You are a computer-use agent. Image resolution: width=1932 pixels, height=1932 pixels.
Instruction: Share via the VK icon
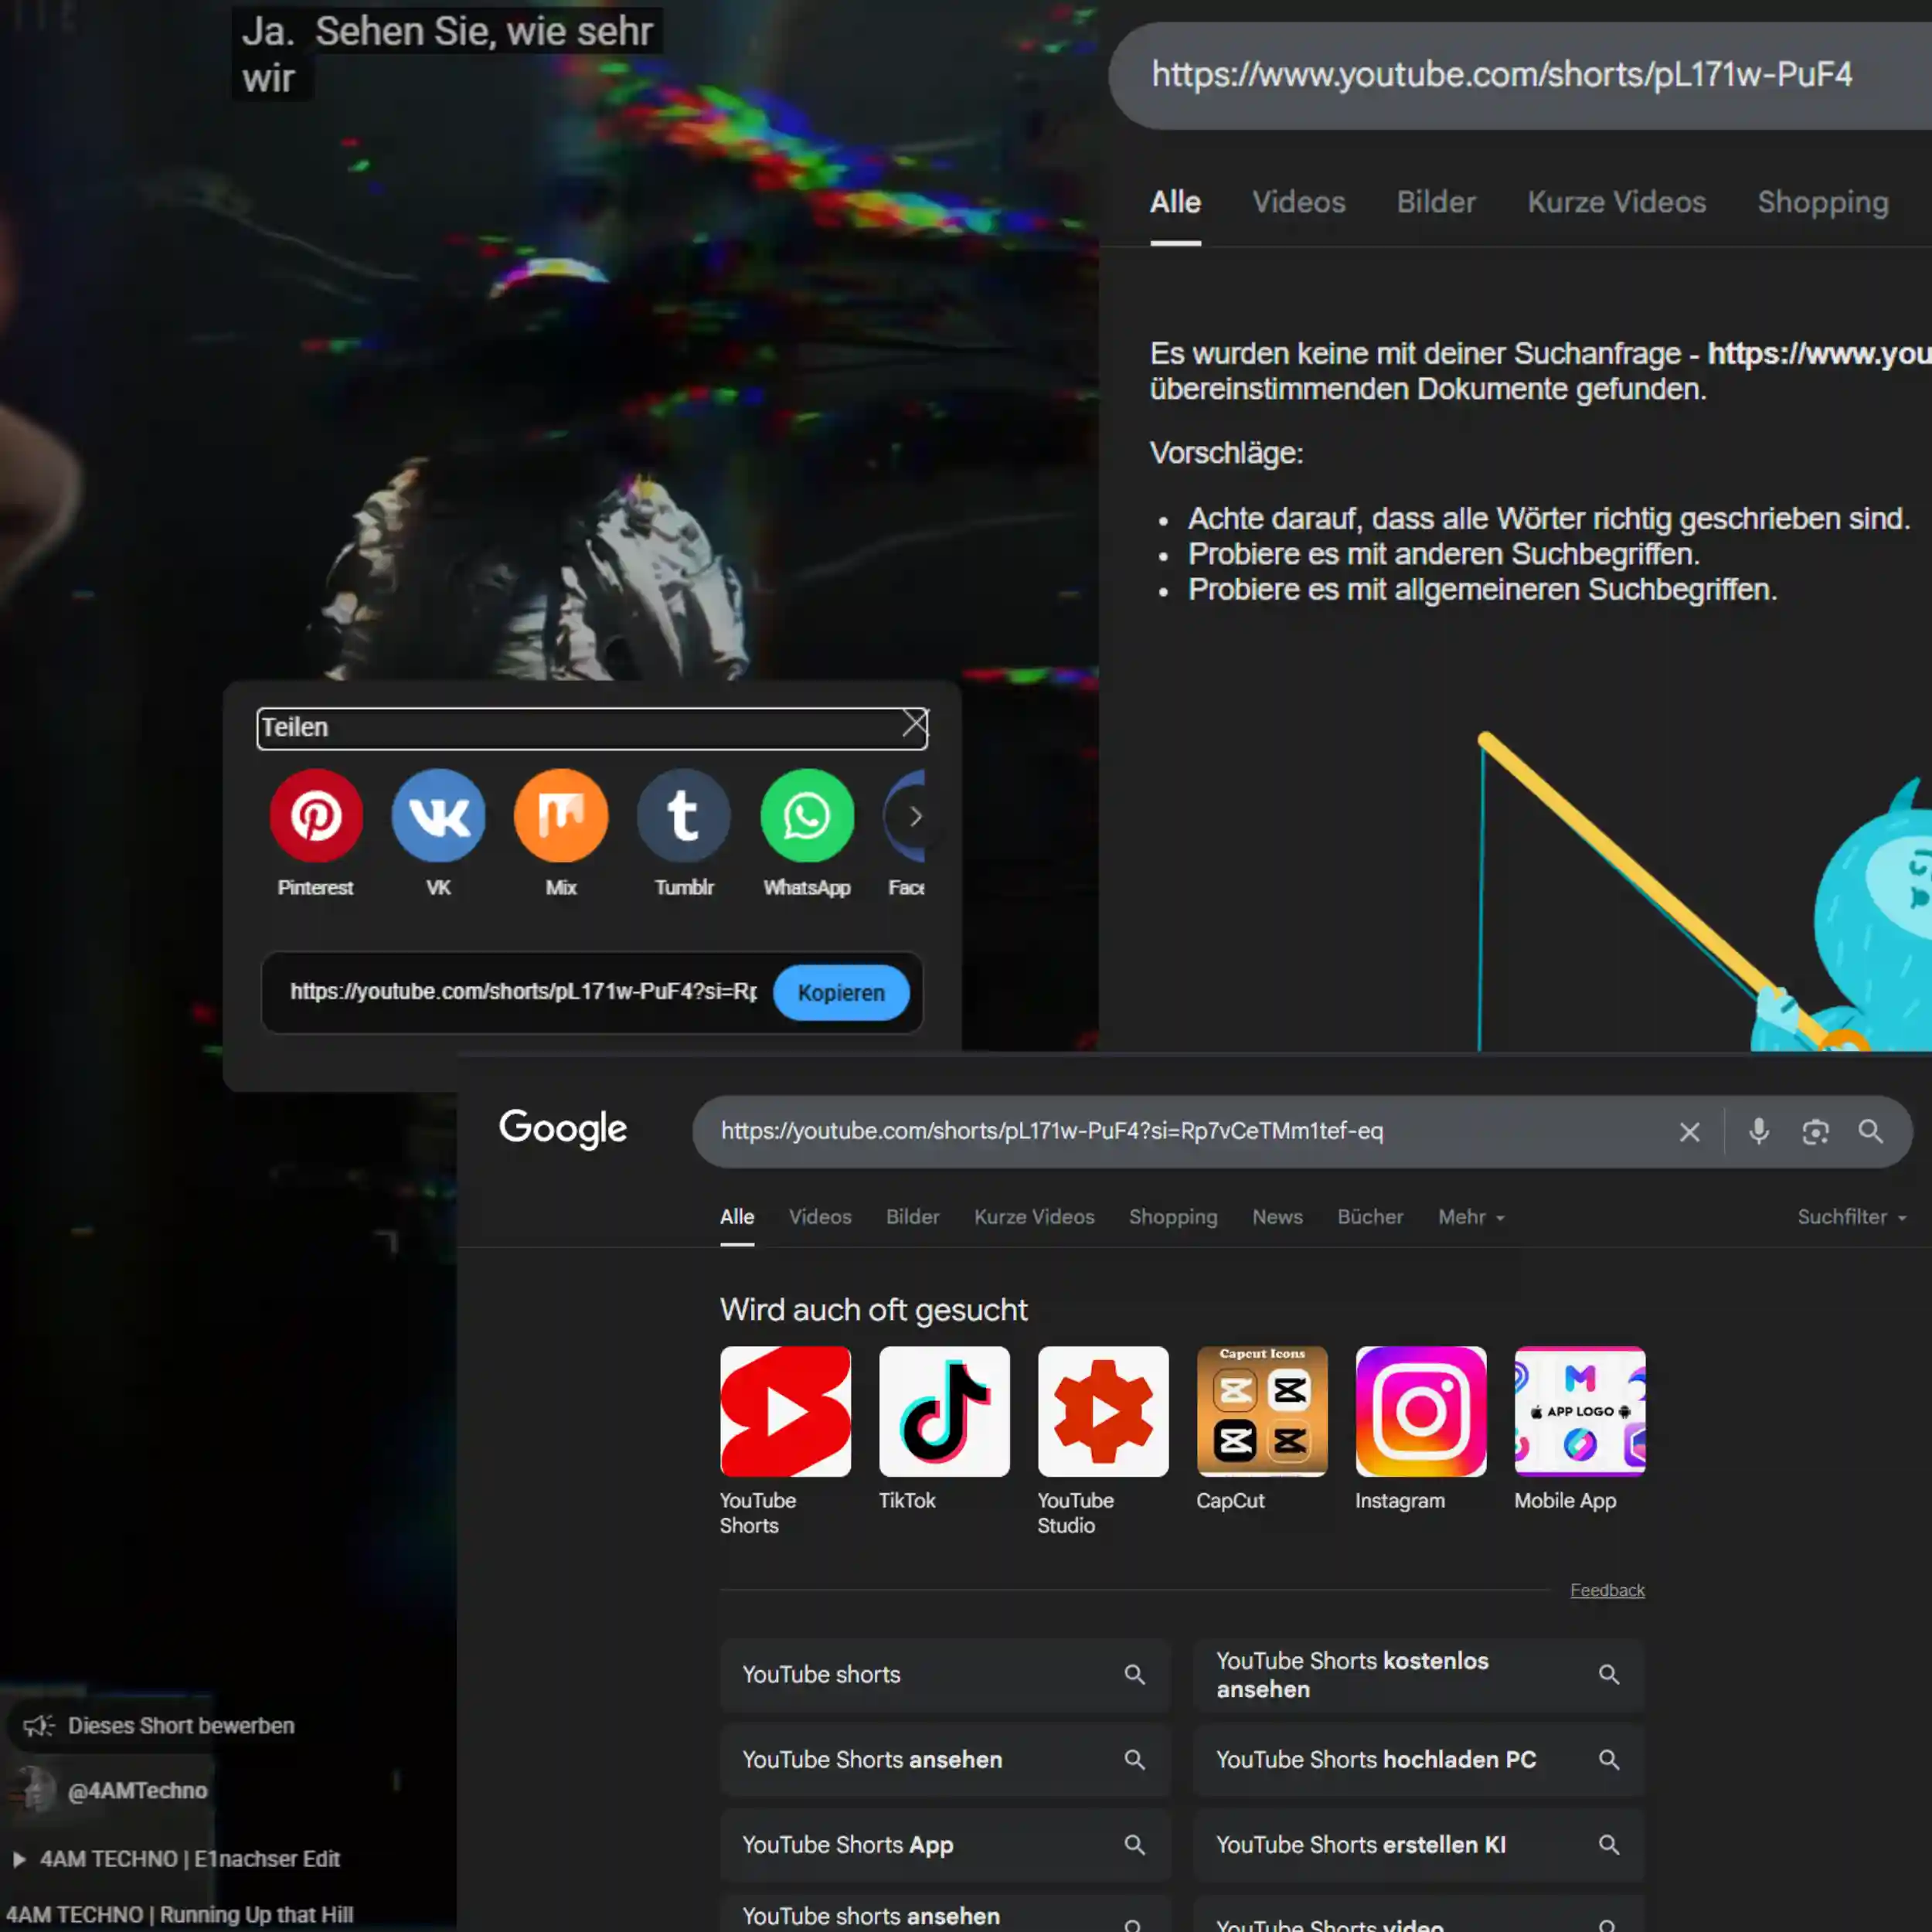[438, 816]
